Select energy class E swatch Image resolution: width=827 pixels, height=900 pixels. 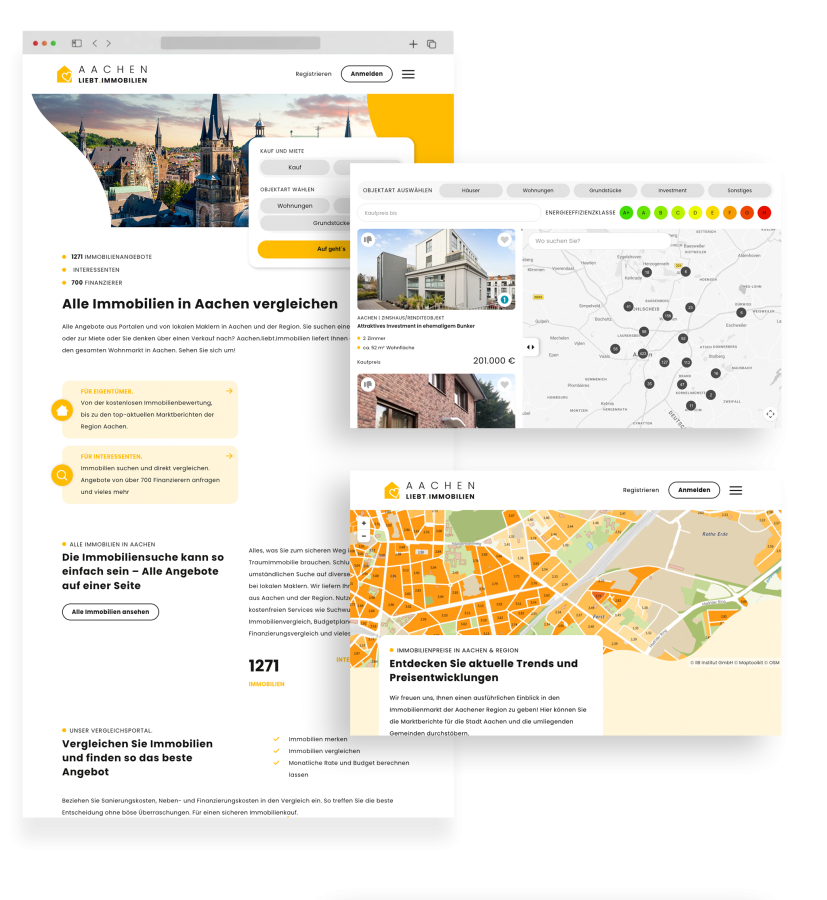[712, 212]
